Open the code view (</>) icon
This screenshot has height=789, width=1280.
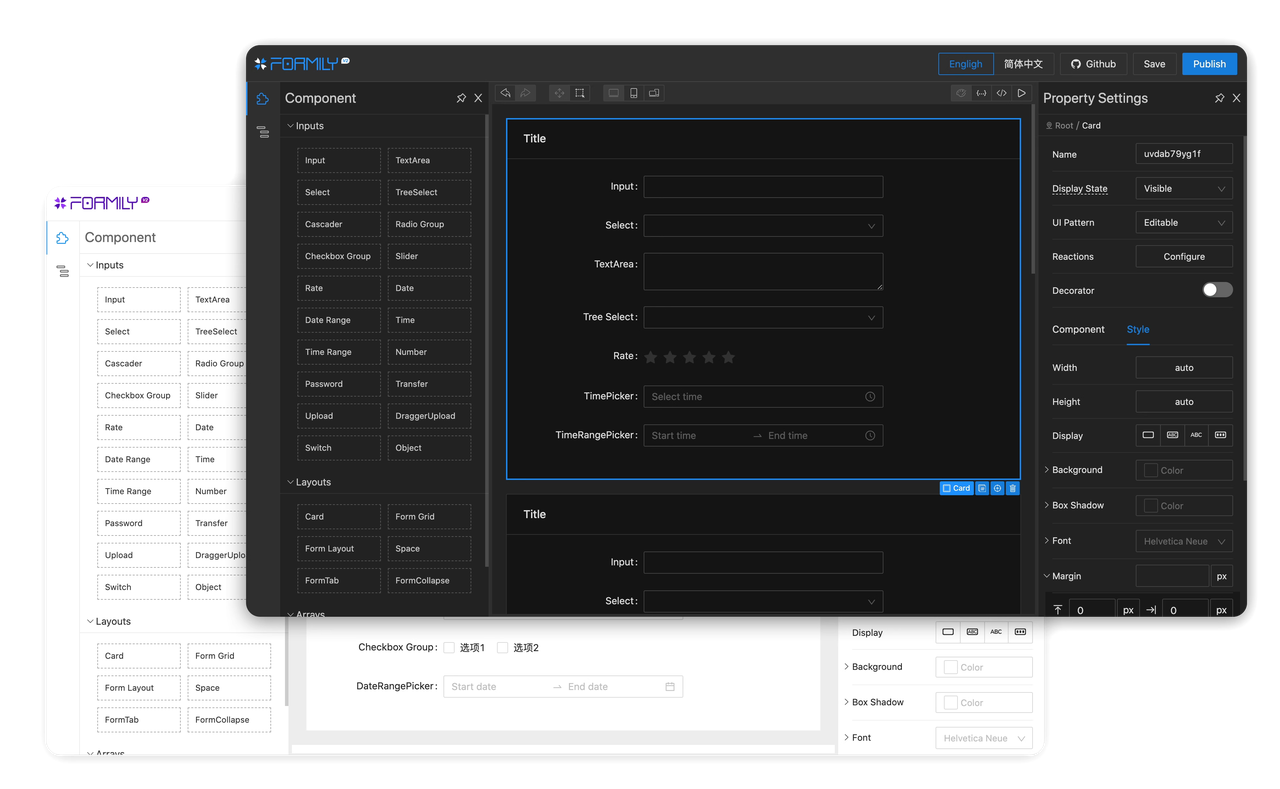(1002, 93)
